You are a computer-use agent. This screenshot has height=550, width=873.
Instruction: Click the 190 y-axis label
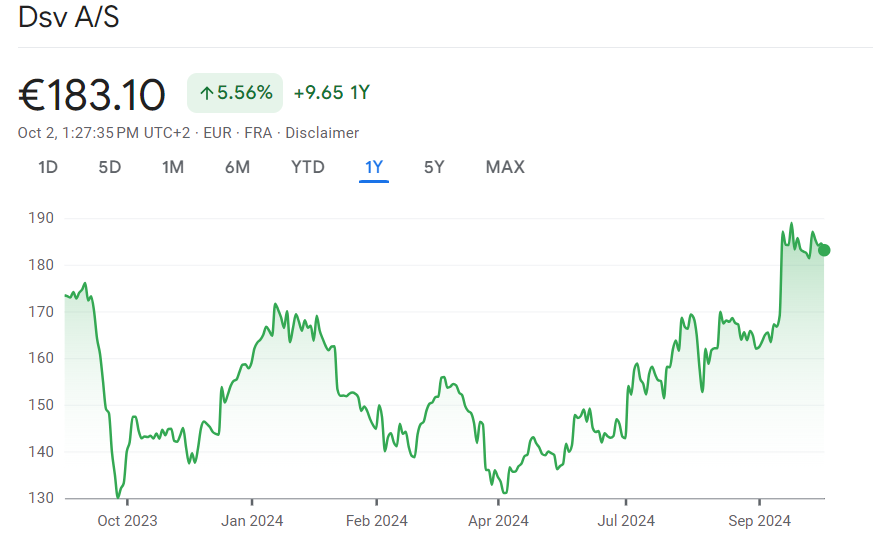41,218
